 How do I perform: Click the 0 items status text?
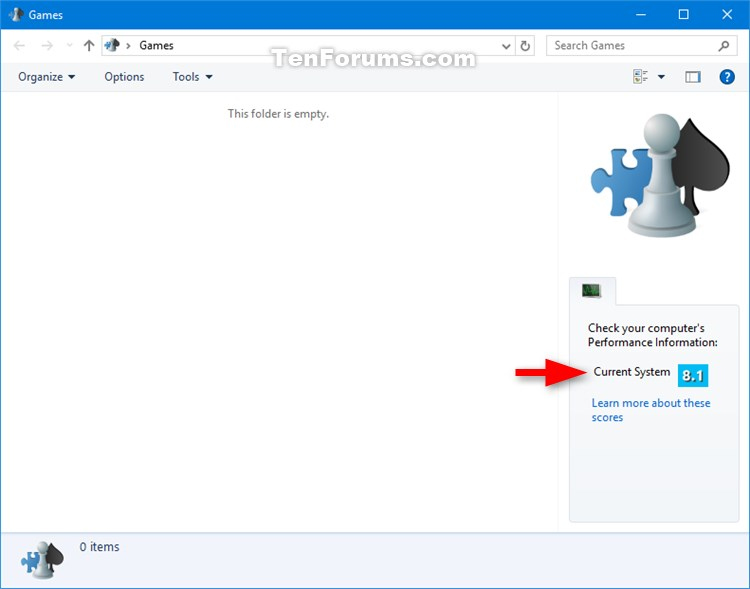[99, 546]
